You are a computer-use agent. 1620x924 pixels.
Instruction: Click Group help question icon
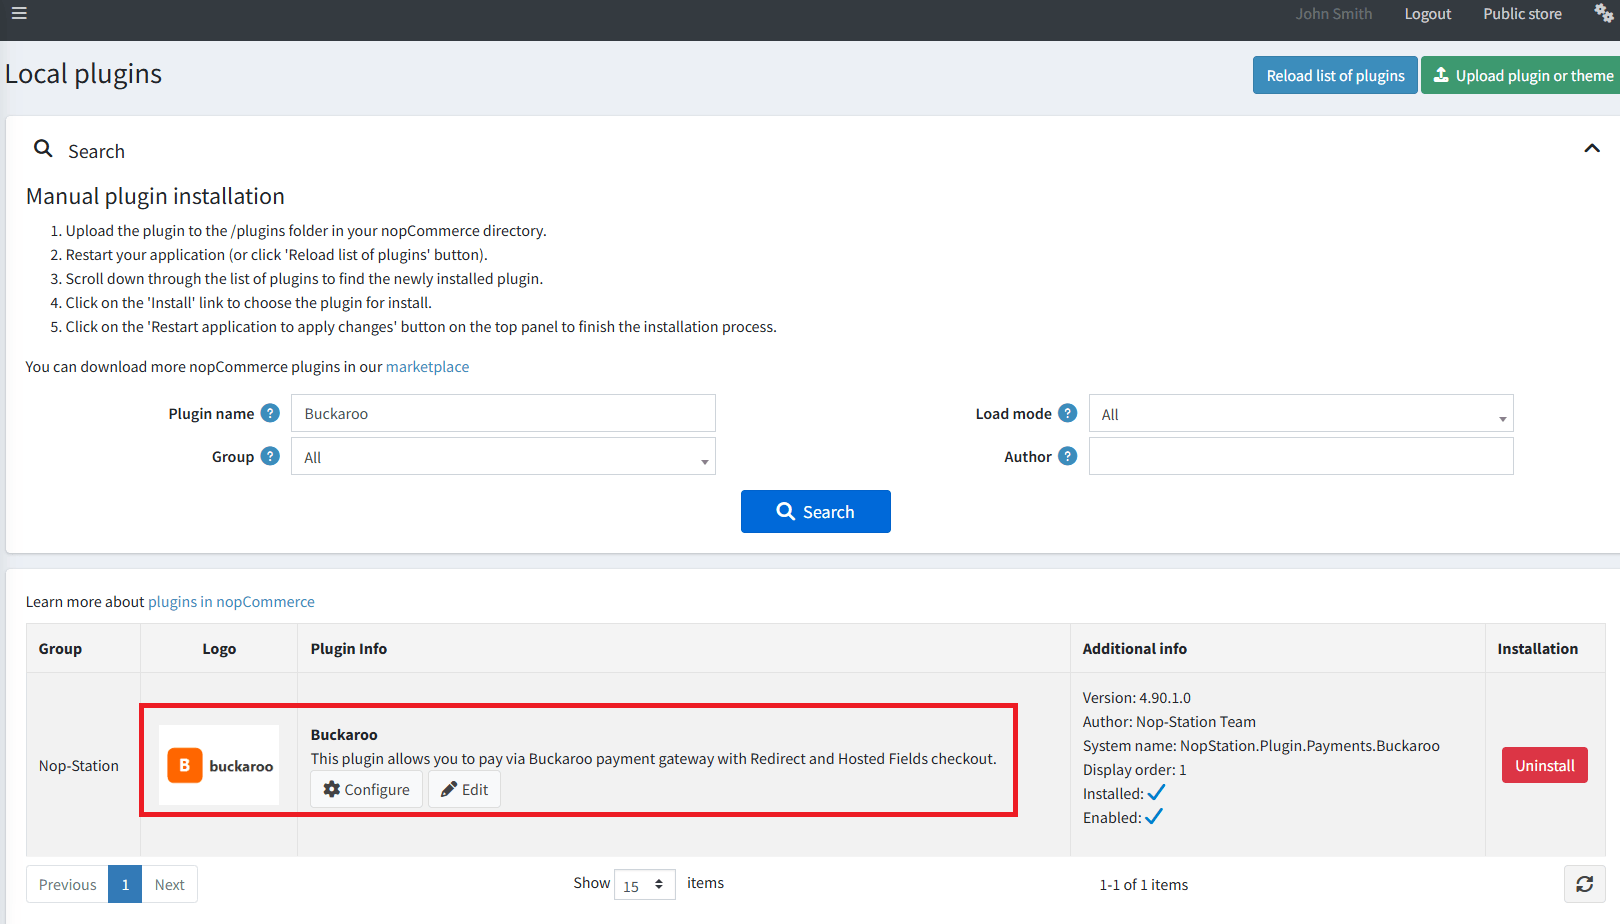[x=270, y=456]
